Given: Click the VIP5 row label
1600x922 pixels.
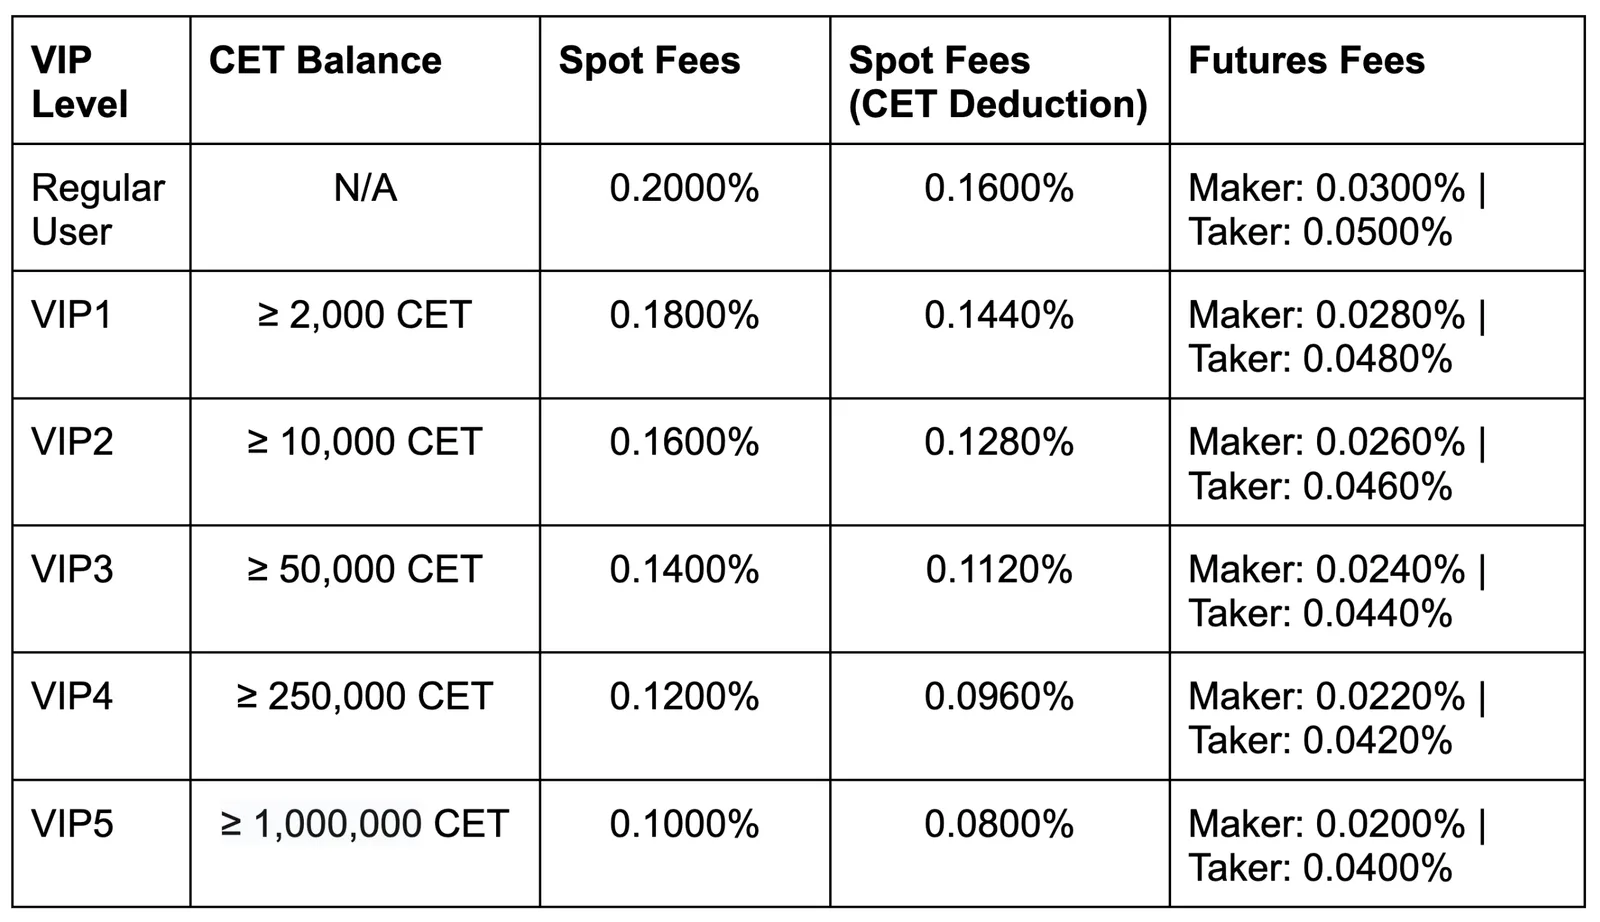Looking at the screenshot, I should (x=101, y=843).
